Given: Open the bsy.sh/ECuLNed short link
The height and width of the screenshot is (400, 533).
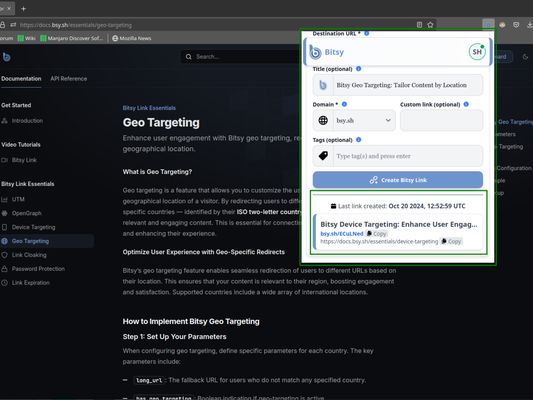Looking at the screenshot, I should pos(342,234).
